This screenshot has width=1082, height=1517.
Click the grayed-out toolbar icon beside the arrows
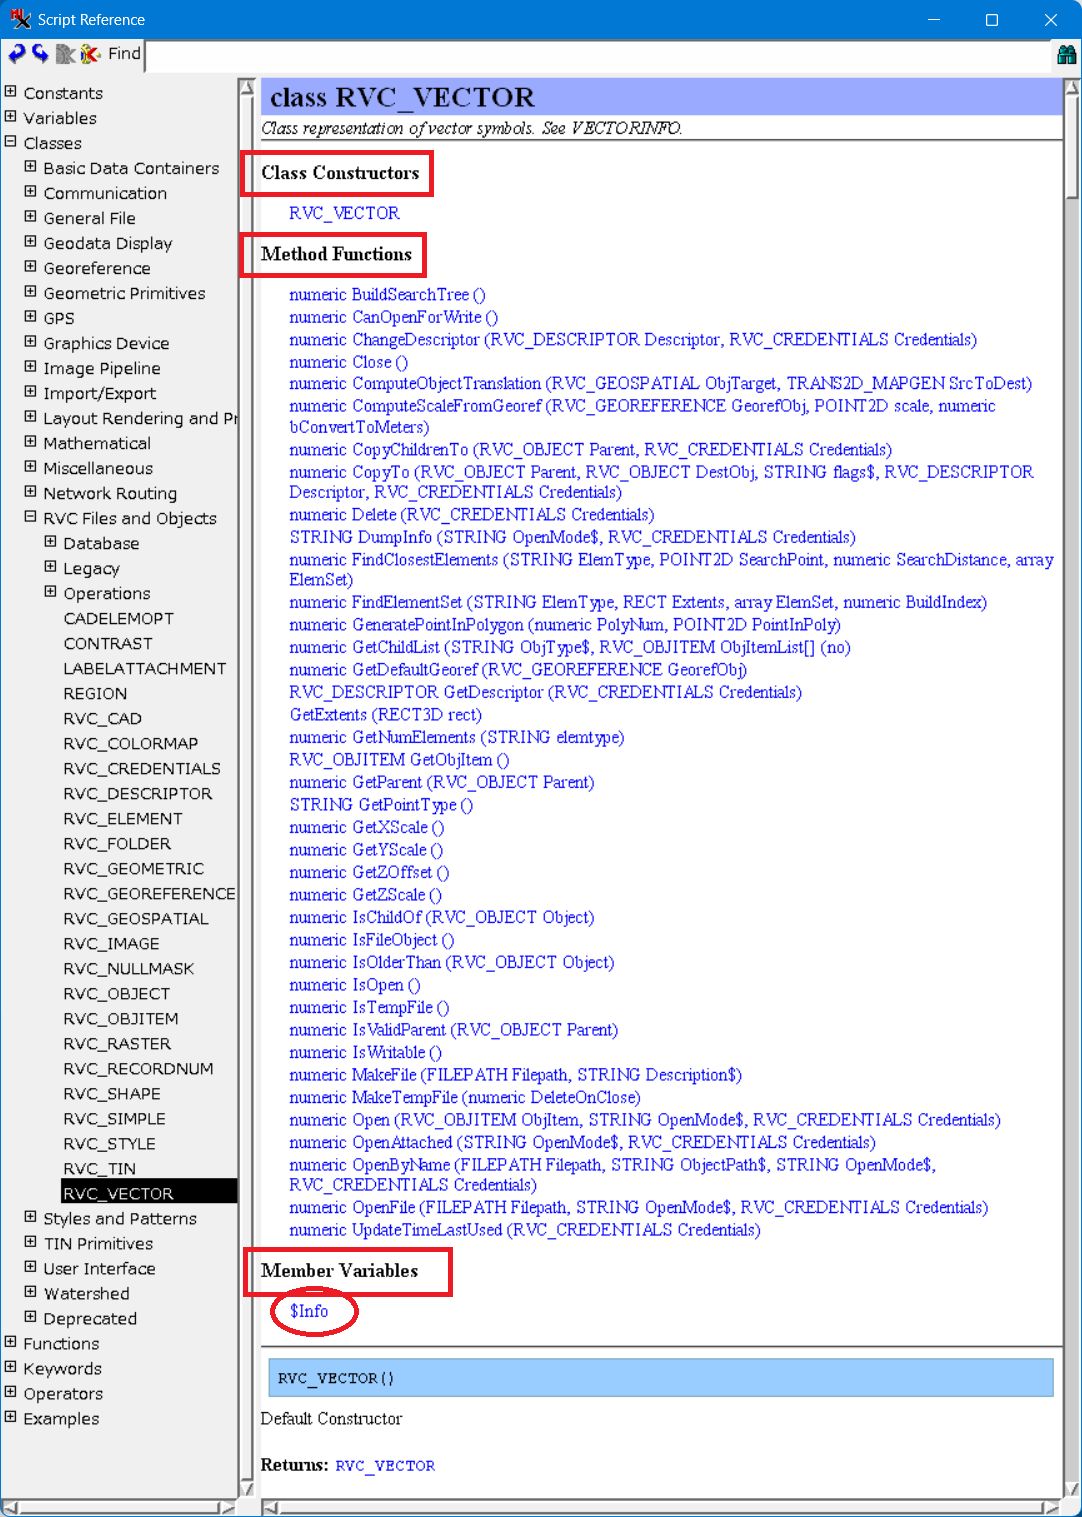pos(65,54)
